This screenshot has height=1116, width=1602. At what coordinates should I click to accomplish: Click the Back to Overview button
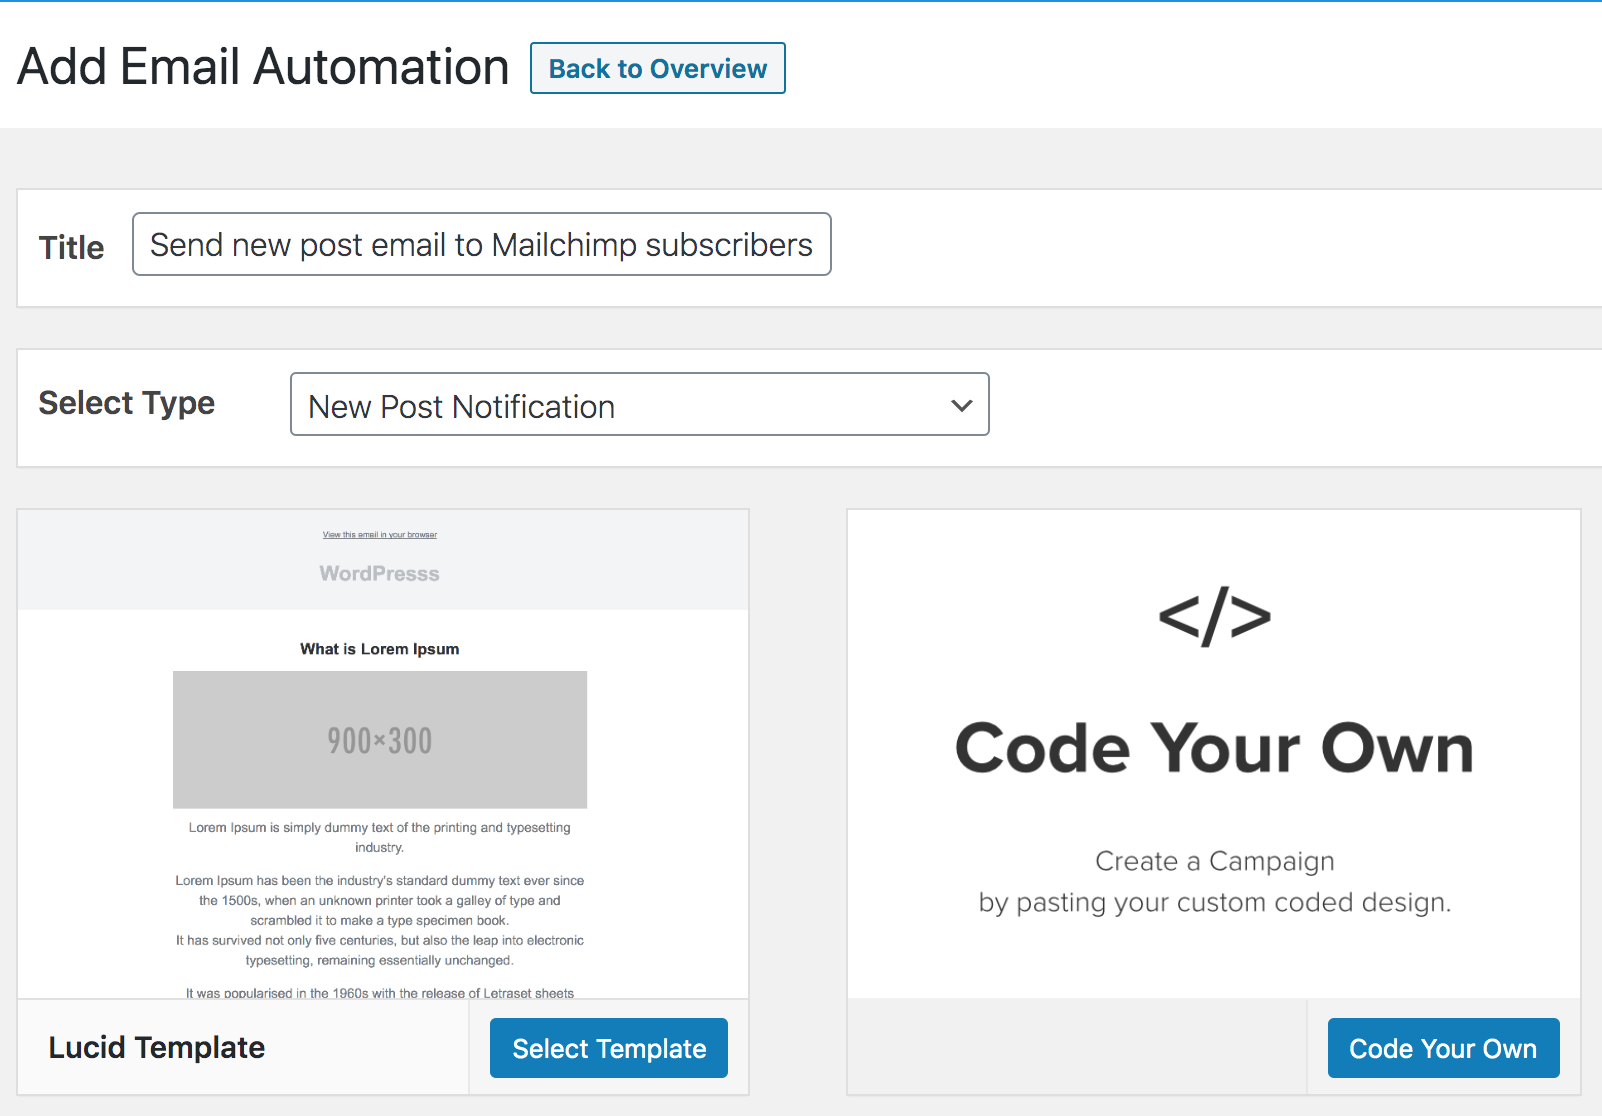tap(657, 68)
